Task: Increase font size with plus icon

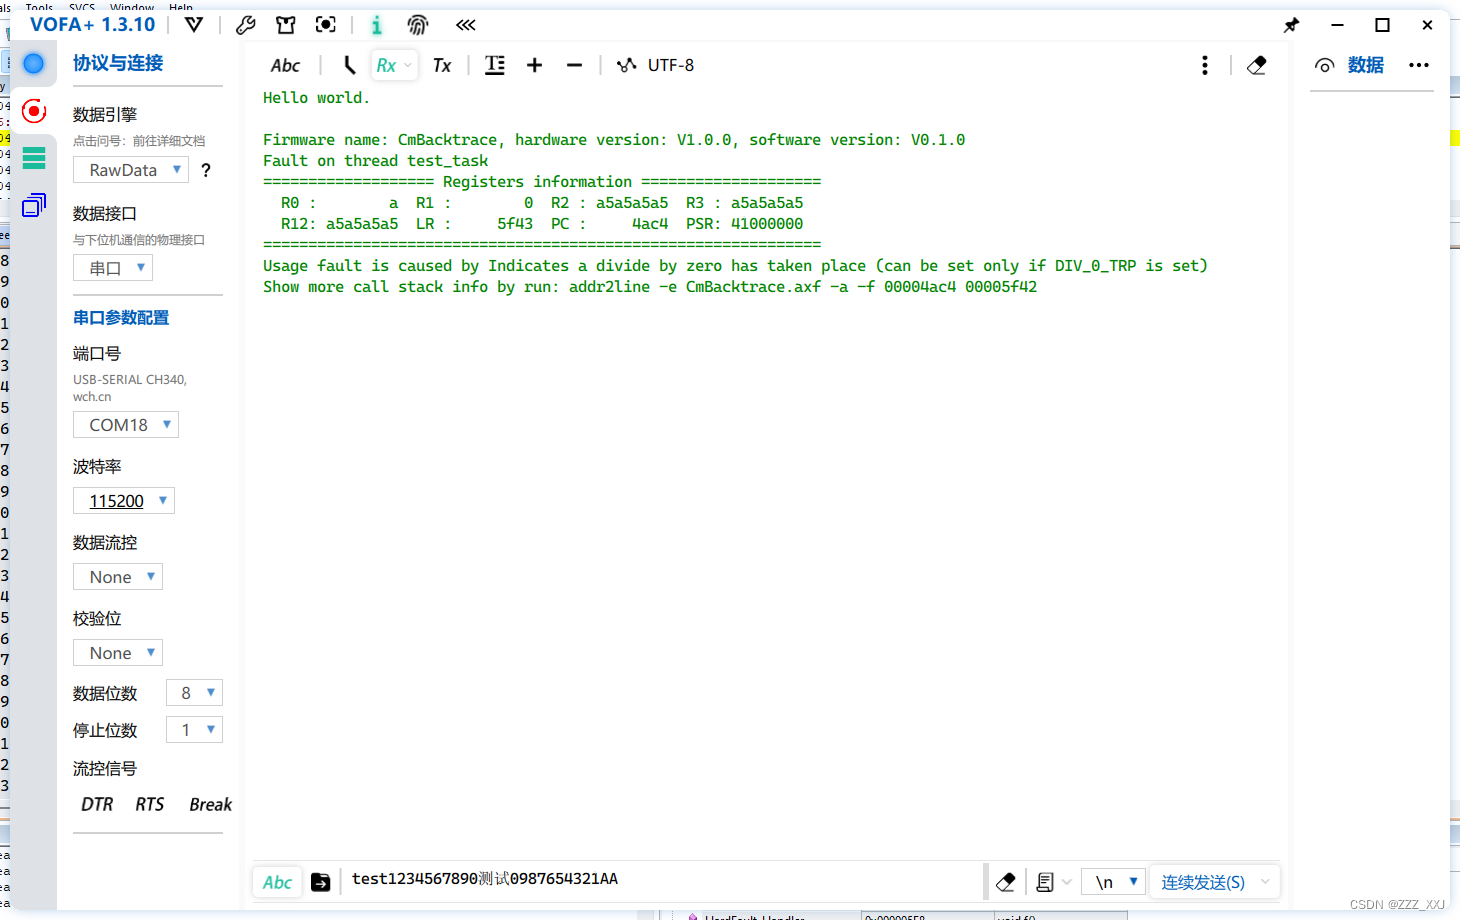Action: (x=535, y=65)
